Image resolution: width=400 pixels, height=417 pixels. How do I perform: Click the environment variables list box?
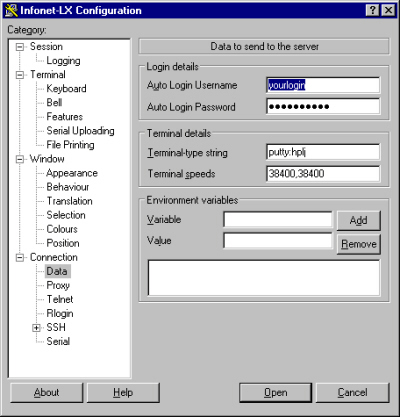[x=264, y=278]
